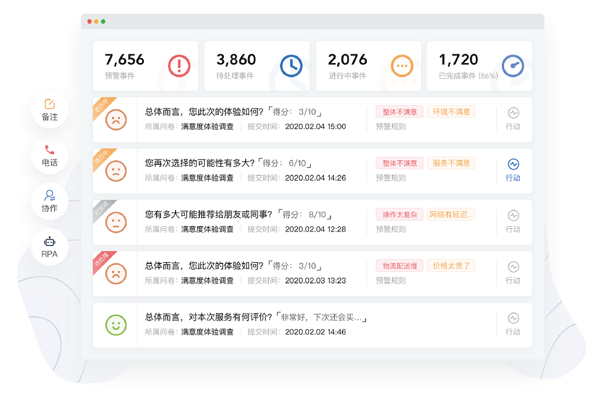
Task: Select the 价格太贵了 orange tag
Action: (x=451, y=266)
